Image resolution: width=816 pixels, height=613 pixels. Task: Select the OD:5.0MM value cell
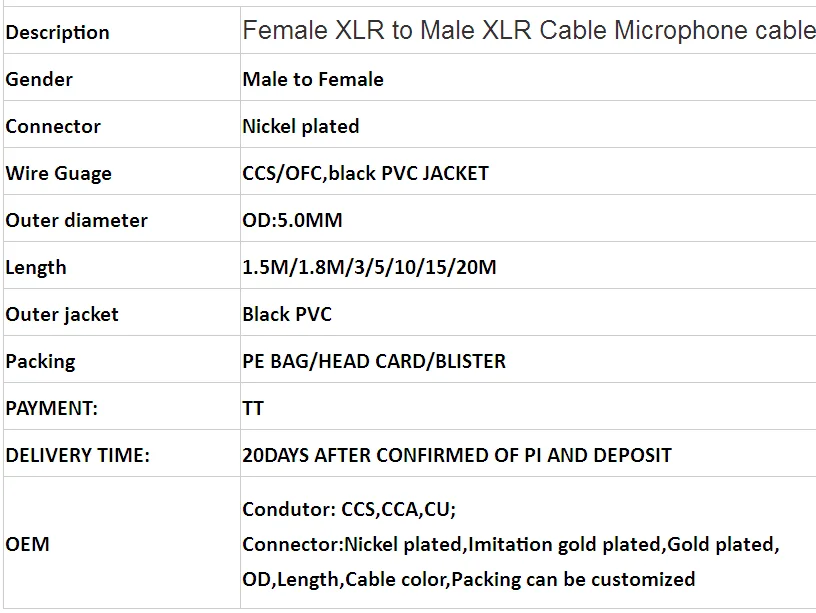pyautogui.click(x=292, y=220)
